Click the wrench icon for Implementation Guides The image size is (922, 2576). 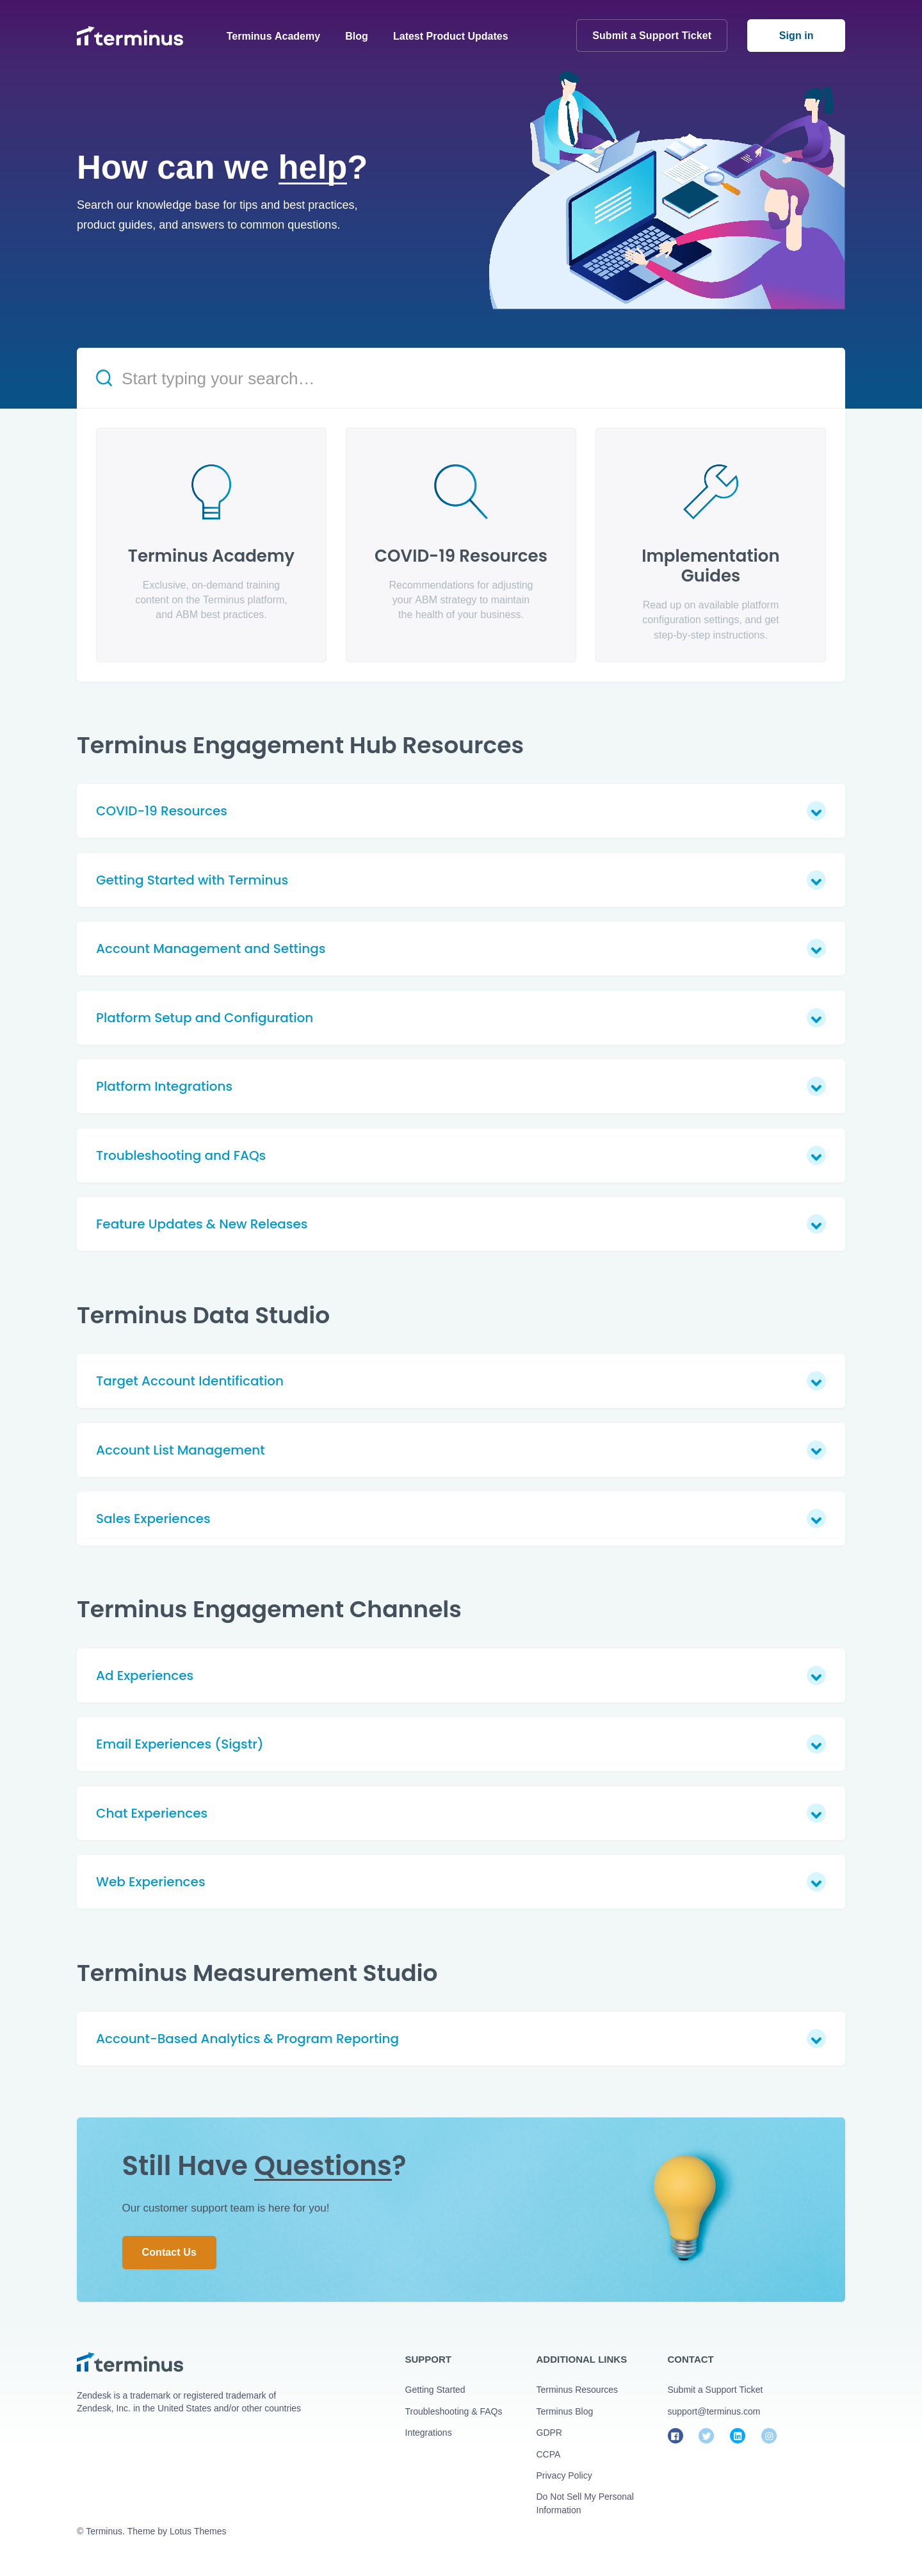(711, 491)
